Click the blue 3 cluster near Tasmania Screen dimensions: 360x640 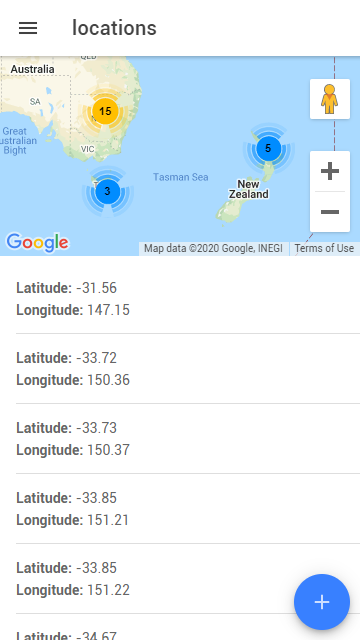[x=108, y=191]
